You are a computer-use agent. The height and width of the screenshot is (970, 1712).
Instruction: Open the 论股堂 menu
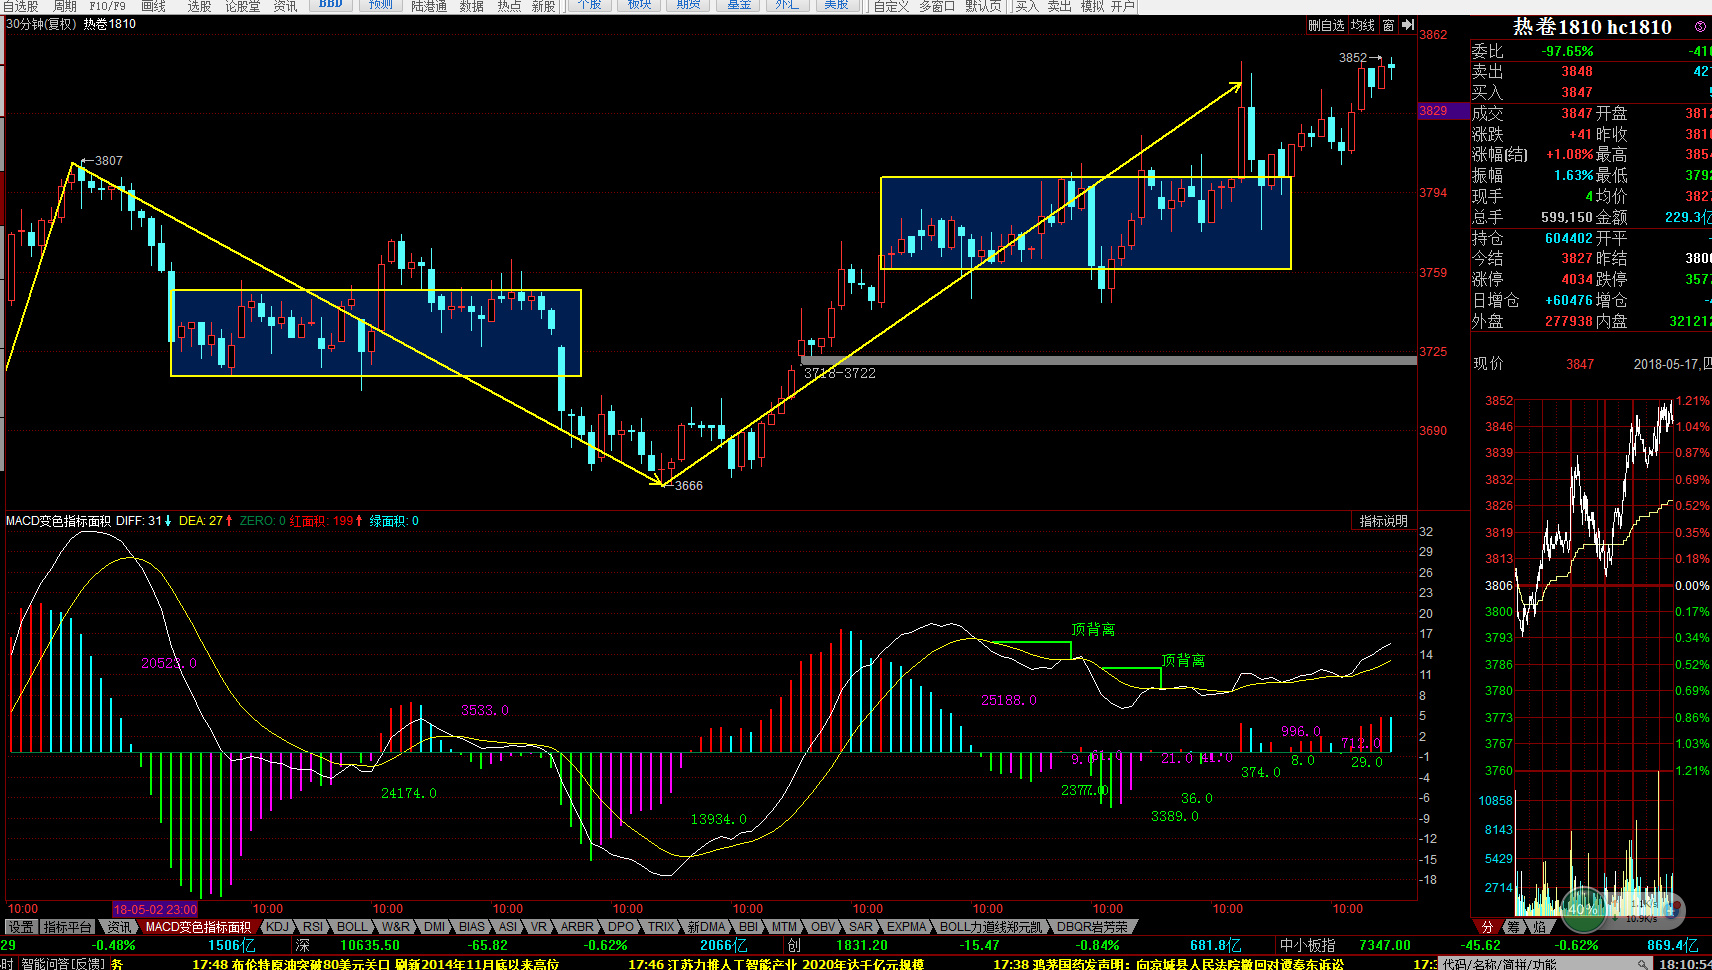(243, 6)
